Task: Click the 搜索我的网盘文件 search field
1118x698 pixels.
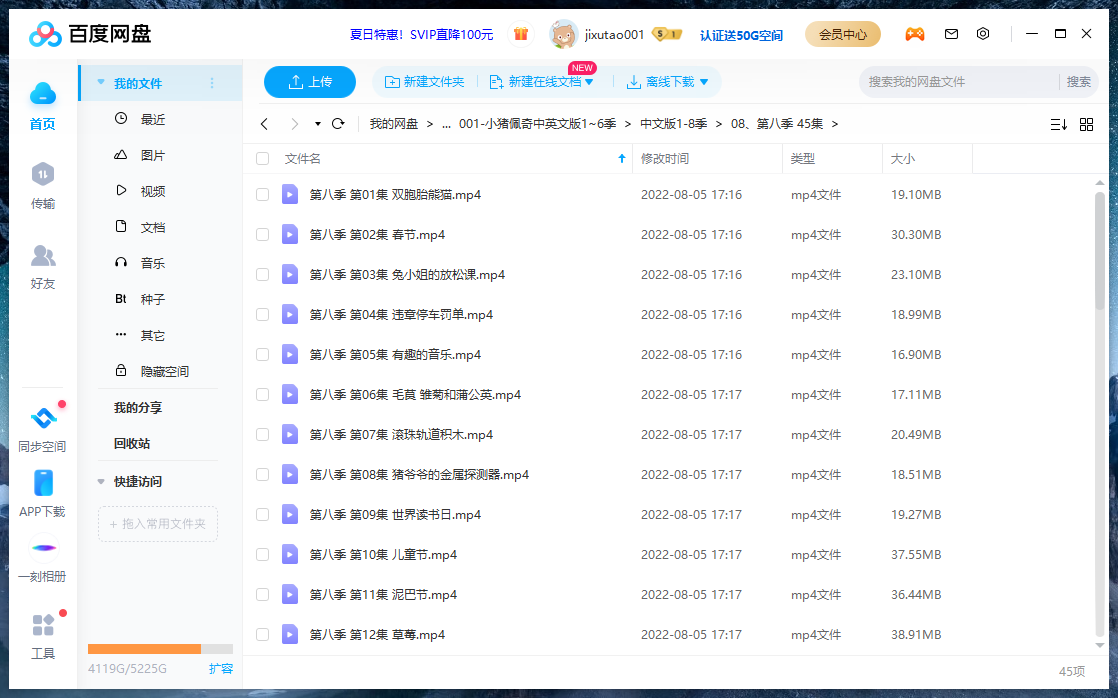Action: [x=958, y=82]
